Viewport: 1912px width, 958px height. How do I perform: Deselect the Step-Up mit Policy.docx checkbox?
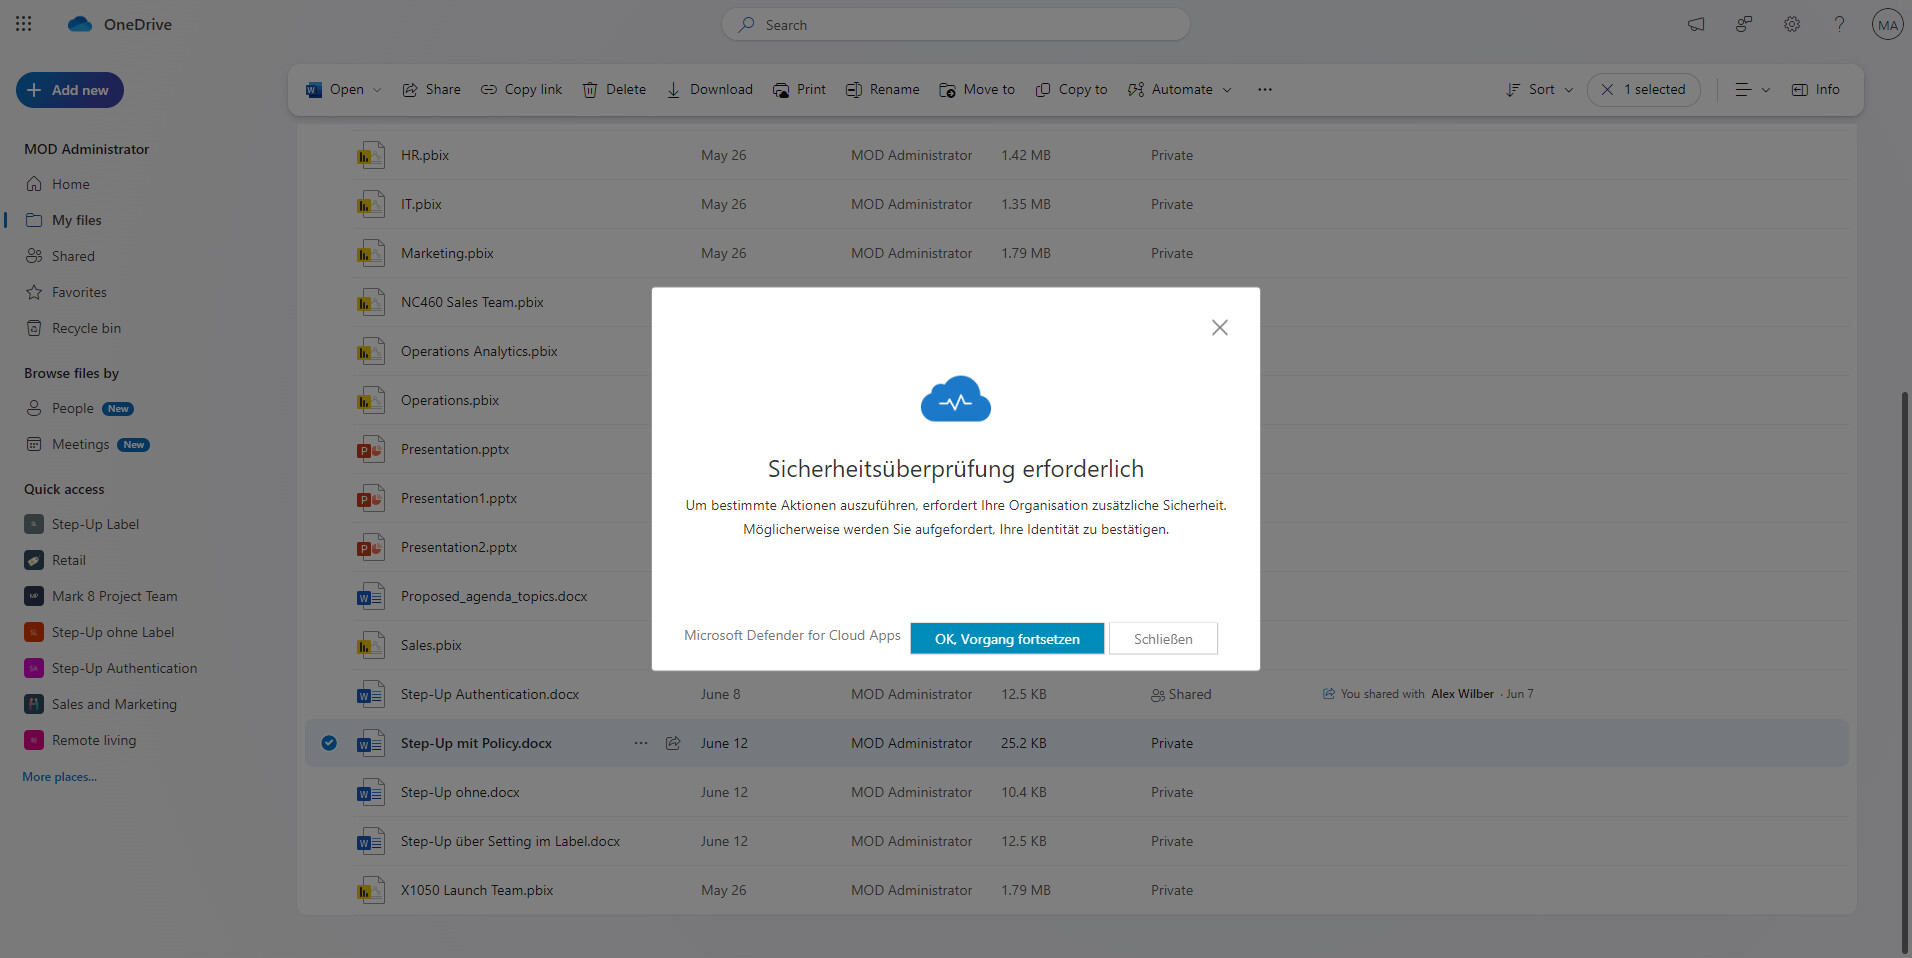[x=329, y=743]
